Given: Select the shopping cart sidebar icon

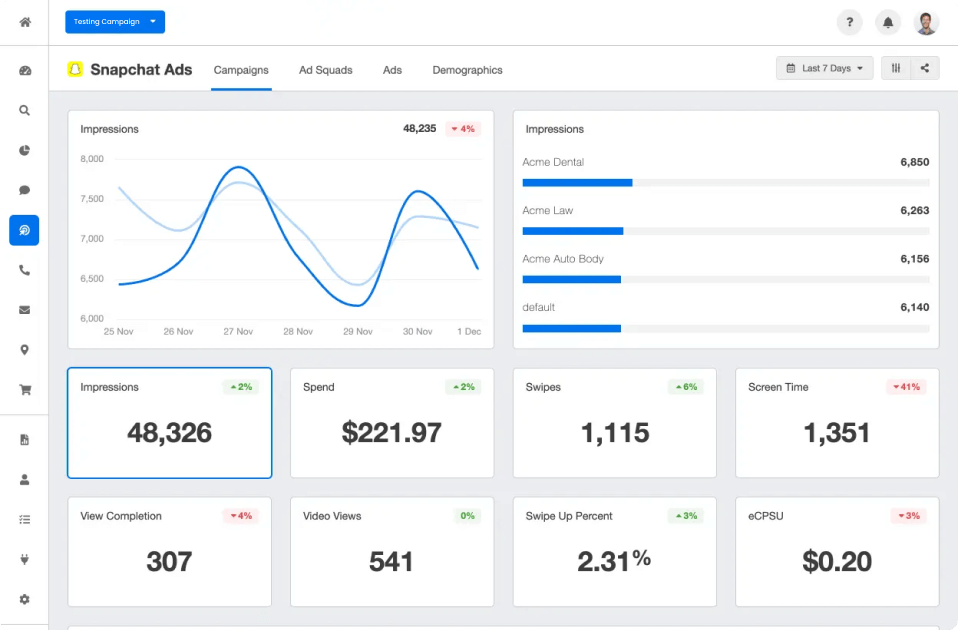Looking at the screenshot, I should tap(24, 390).
